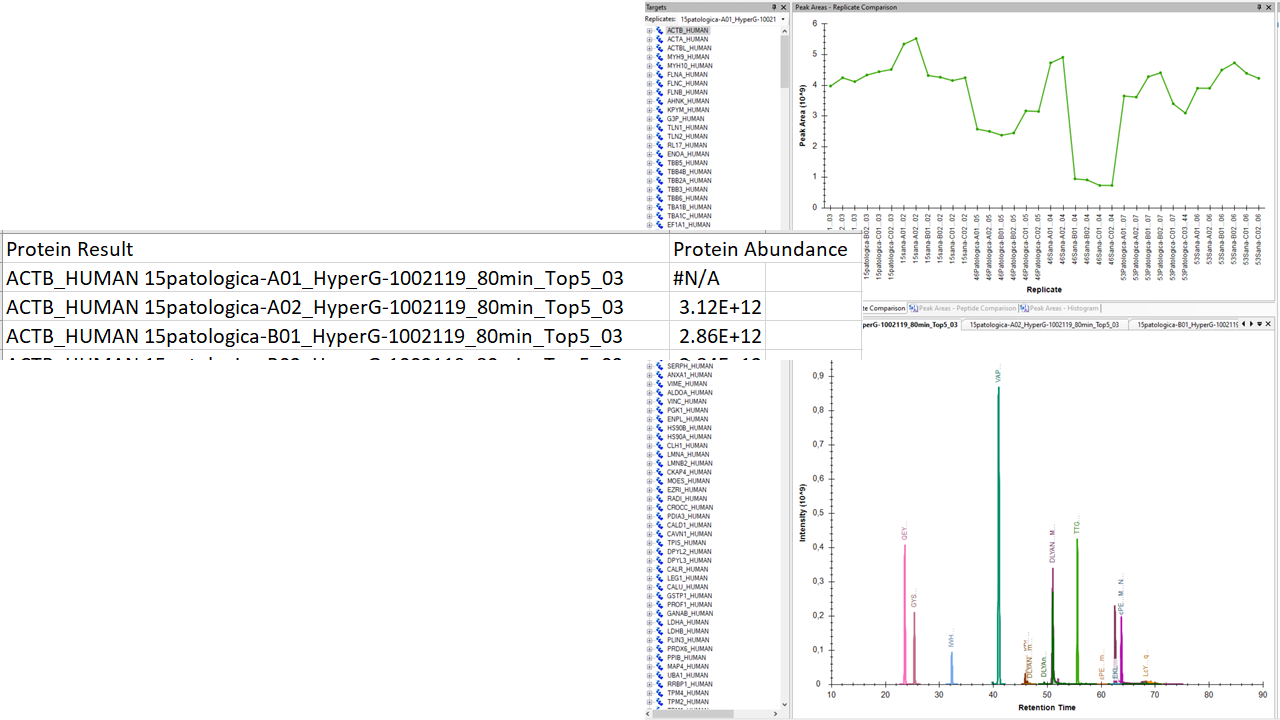1280x720 pixels.
Task: Click the protein icon next to ACTB_HUMAN
Action: (659, 31)
